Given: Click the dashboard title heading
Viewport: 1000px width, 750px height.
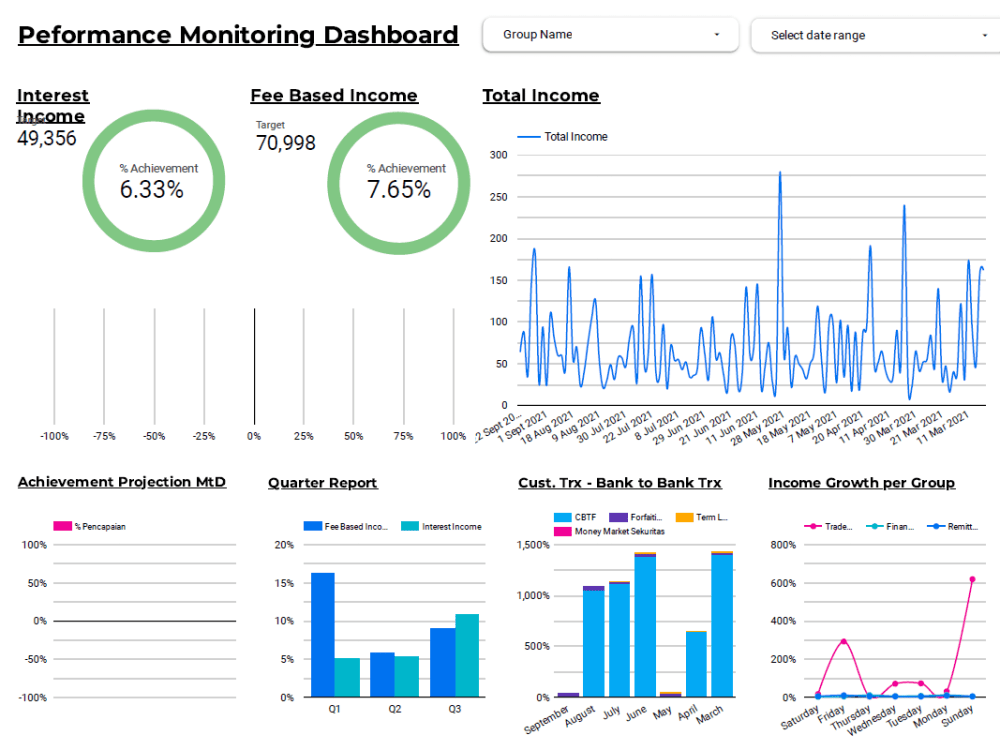Looking at the screenshot, I should [238, 34].
